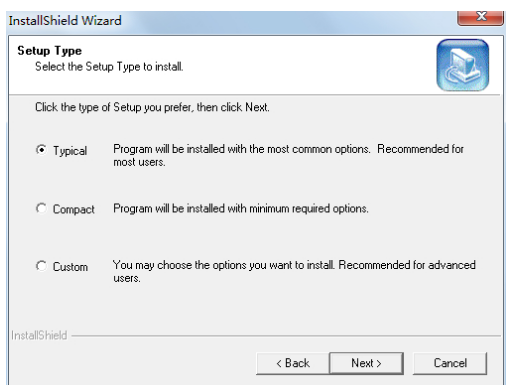Click the Next > button

pos(366,363)
